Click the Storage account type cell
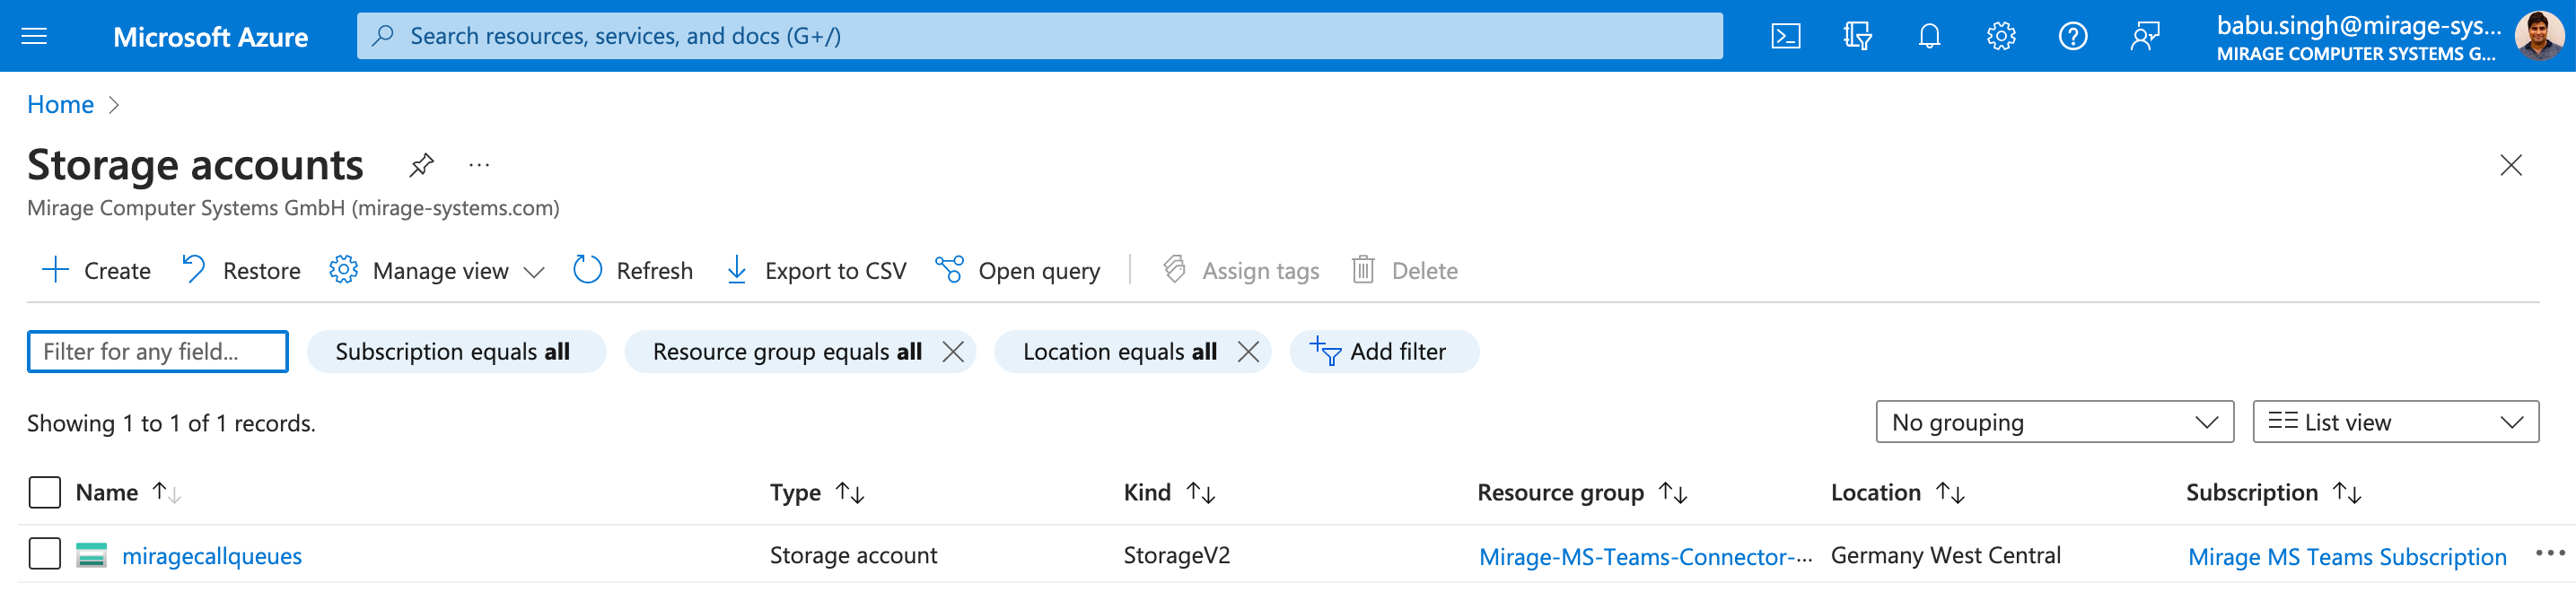 tap(853, 555)
